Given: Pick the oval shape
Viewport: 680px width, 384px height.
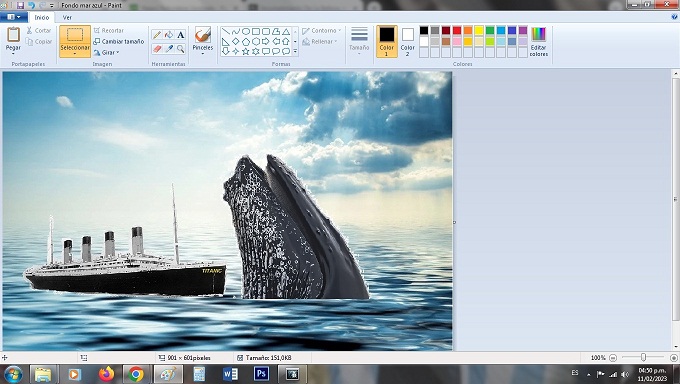Looking at the screenshot, I should click(x=245, y=32).
